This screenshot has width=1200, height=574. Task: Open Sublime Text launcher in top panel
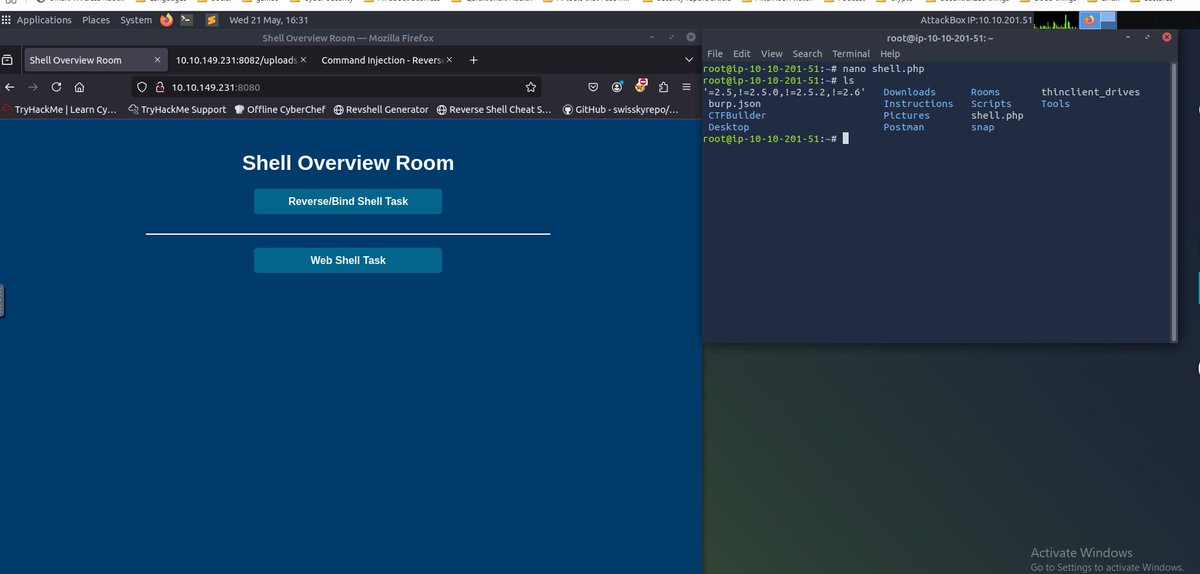pos(214,20)
